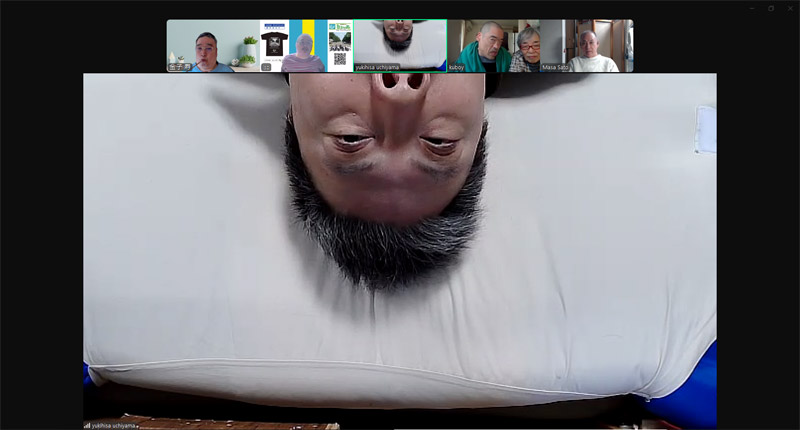Maximize or restore the meeting window
The width and height of the screenshot is (800, 430).
click(x=770, y=8)
